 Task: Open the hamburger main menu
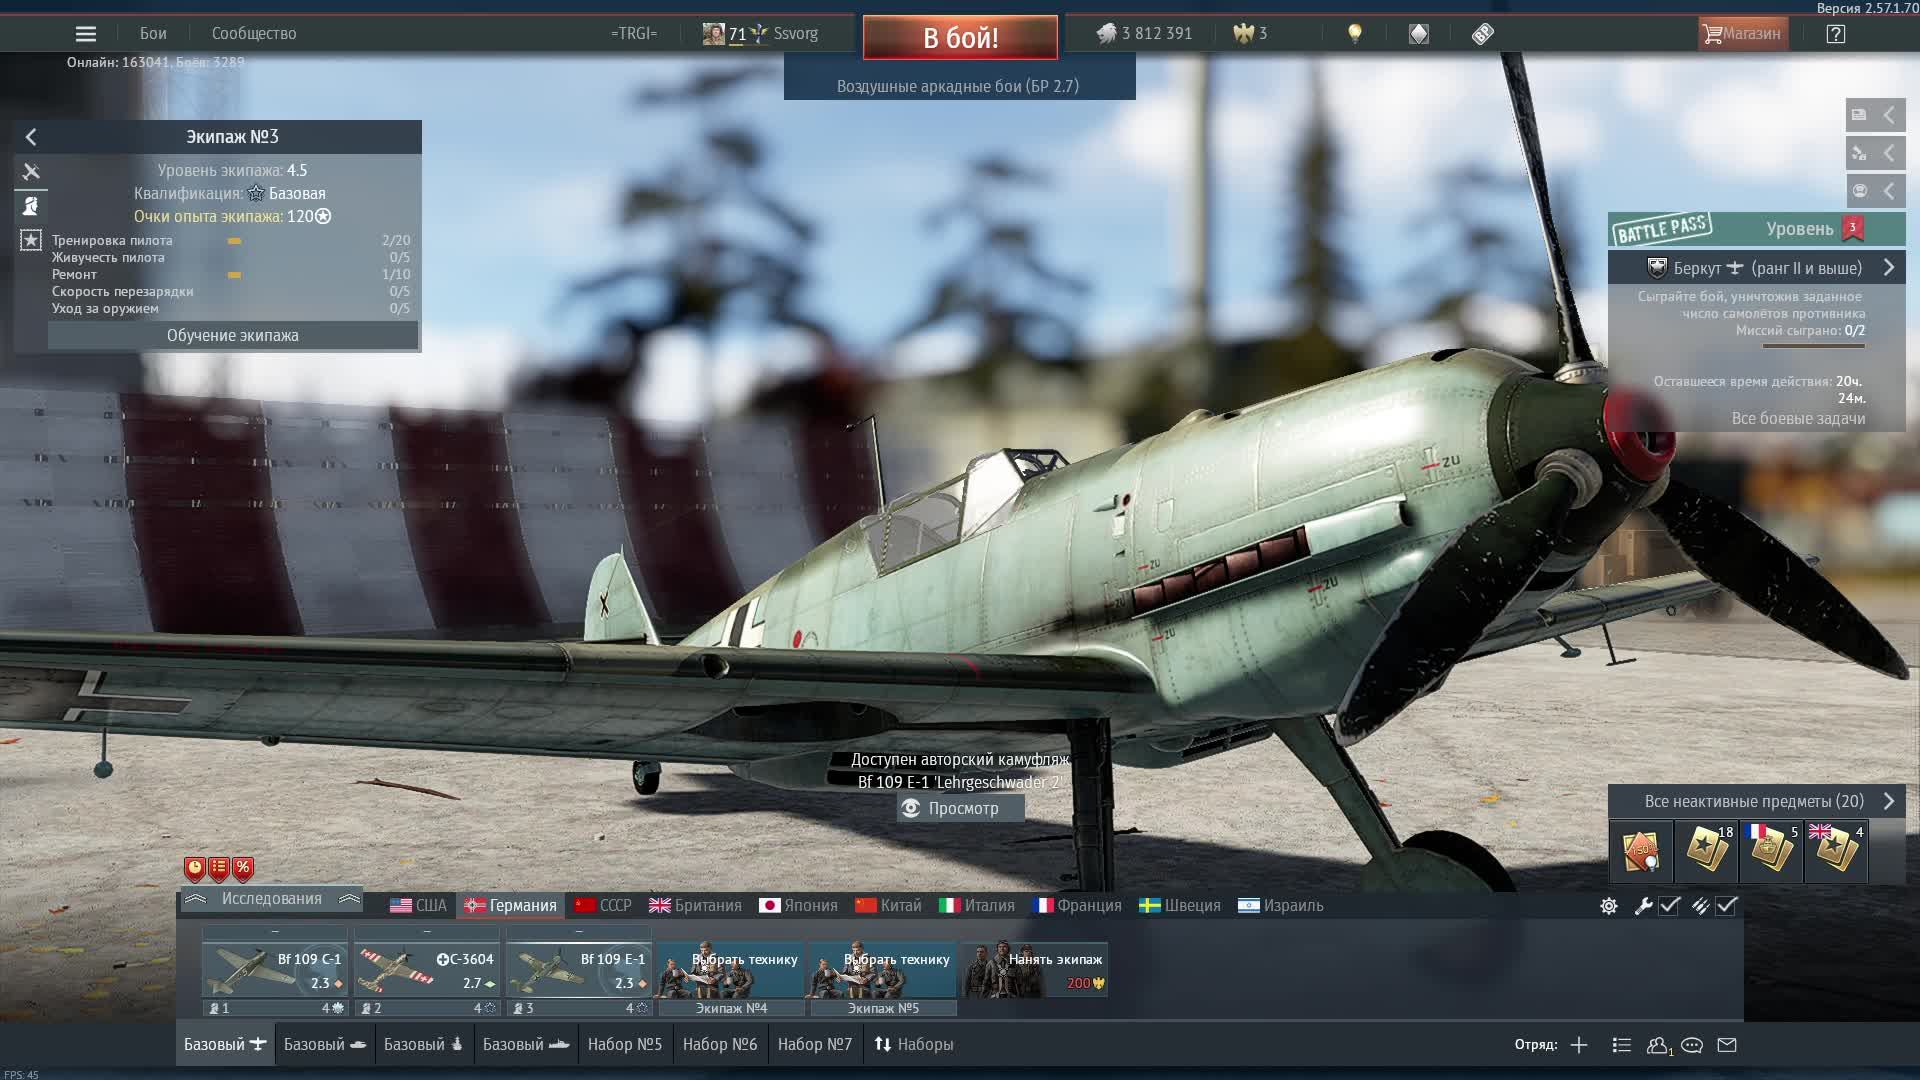(86, 34)
